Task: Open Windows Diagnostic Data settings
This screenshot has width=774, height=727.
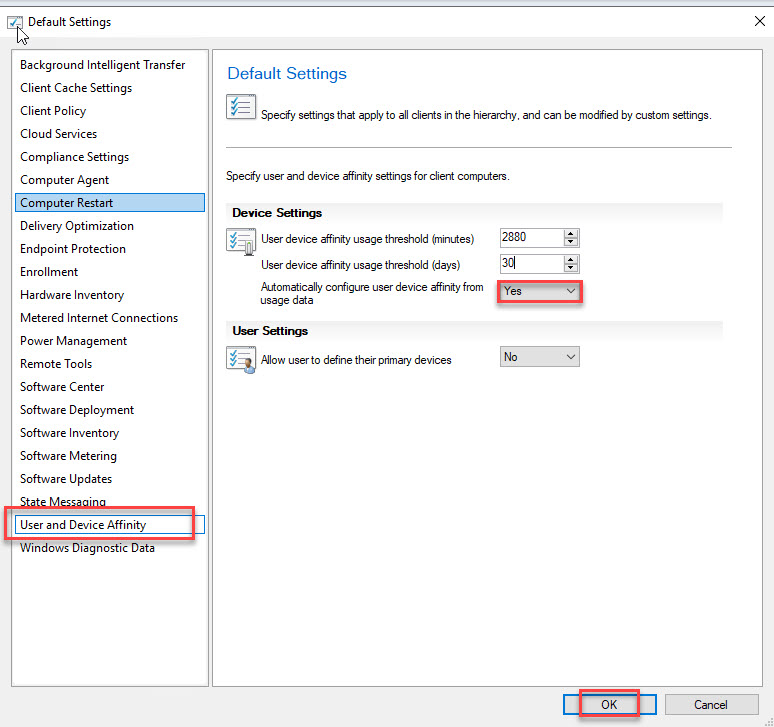Action: coord(87,548)
